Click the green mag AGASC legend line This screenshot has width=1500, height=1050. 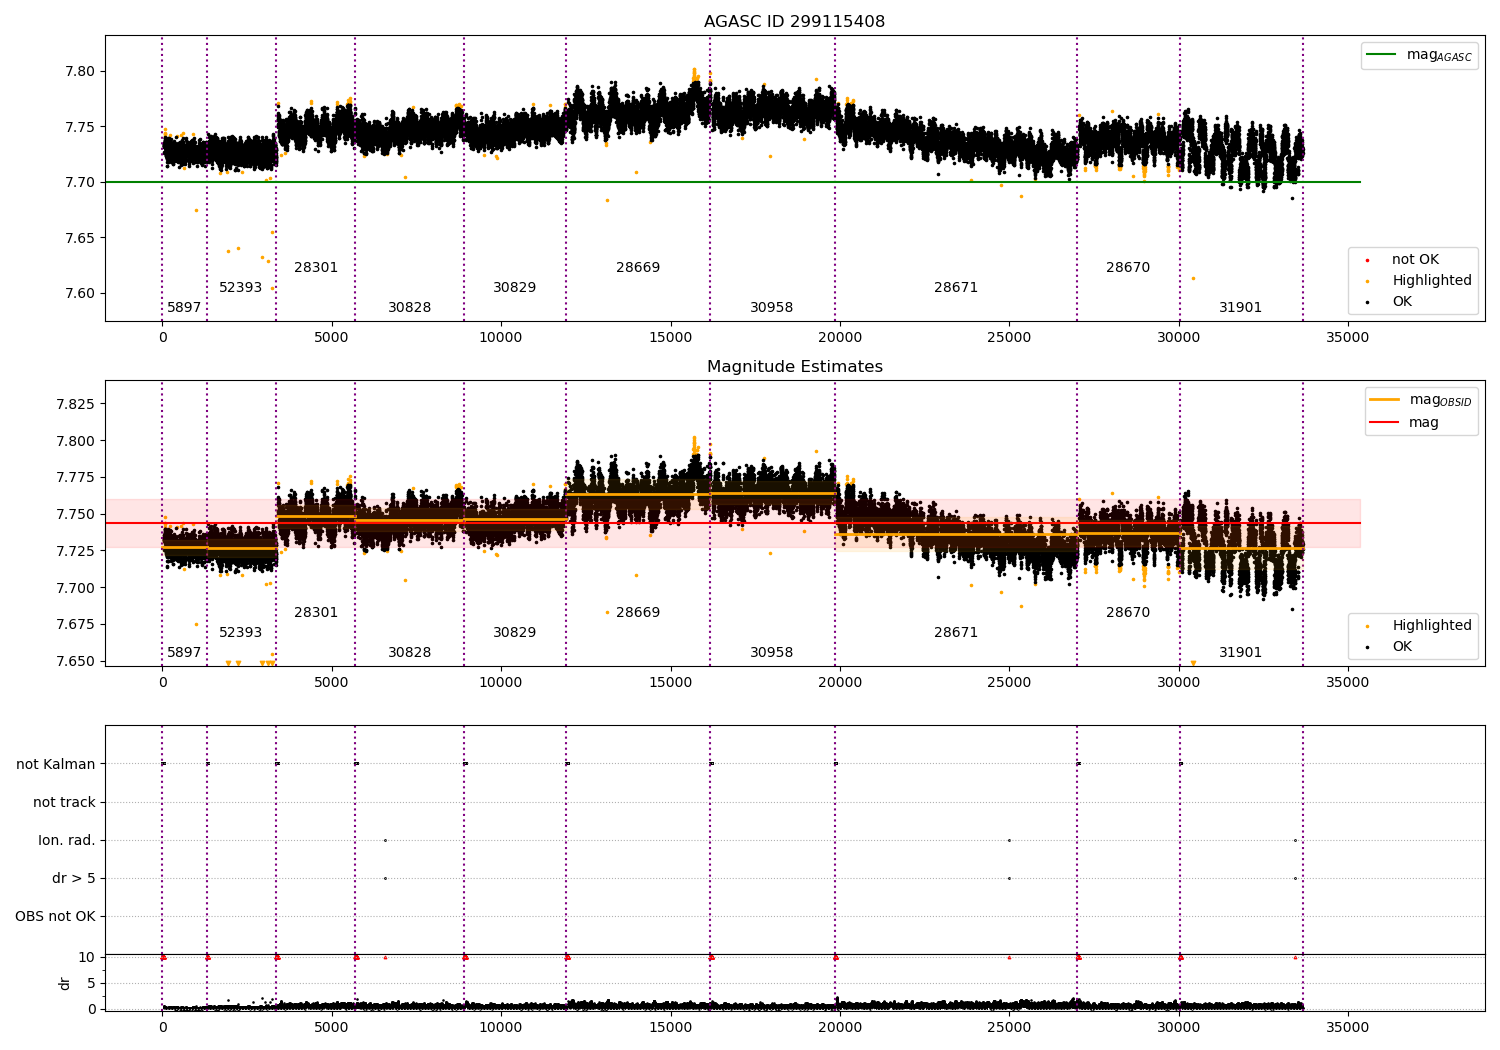pos(1381,55)
